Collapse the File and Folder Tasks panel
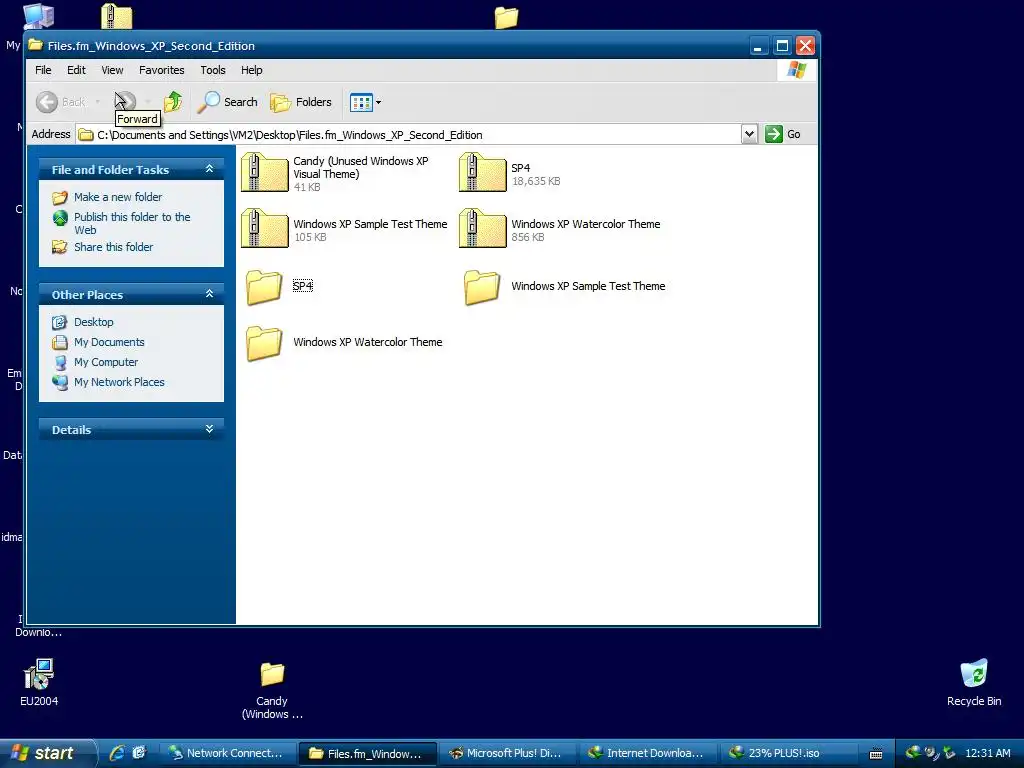The height and width of the screenshot is (768, 1024). pyautogui.click(x=209, y=169)
